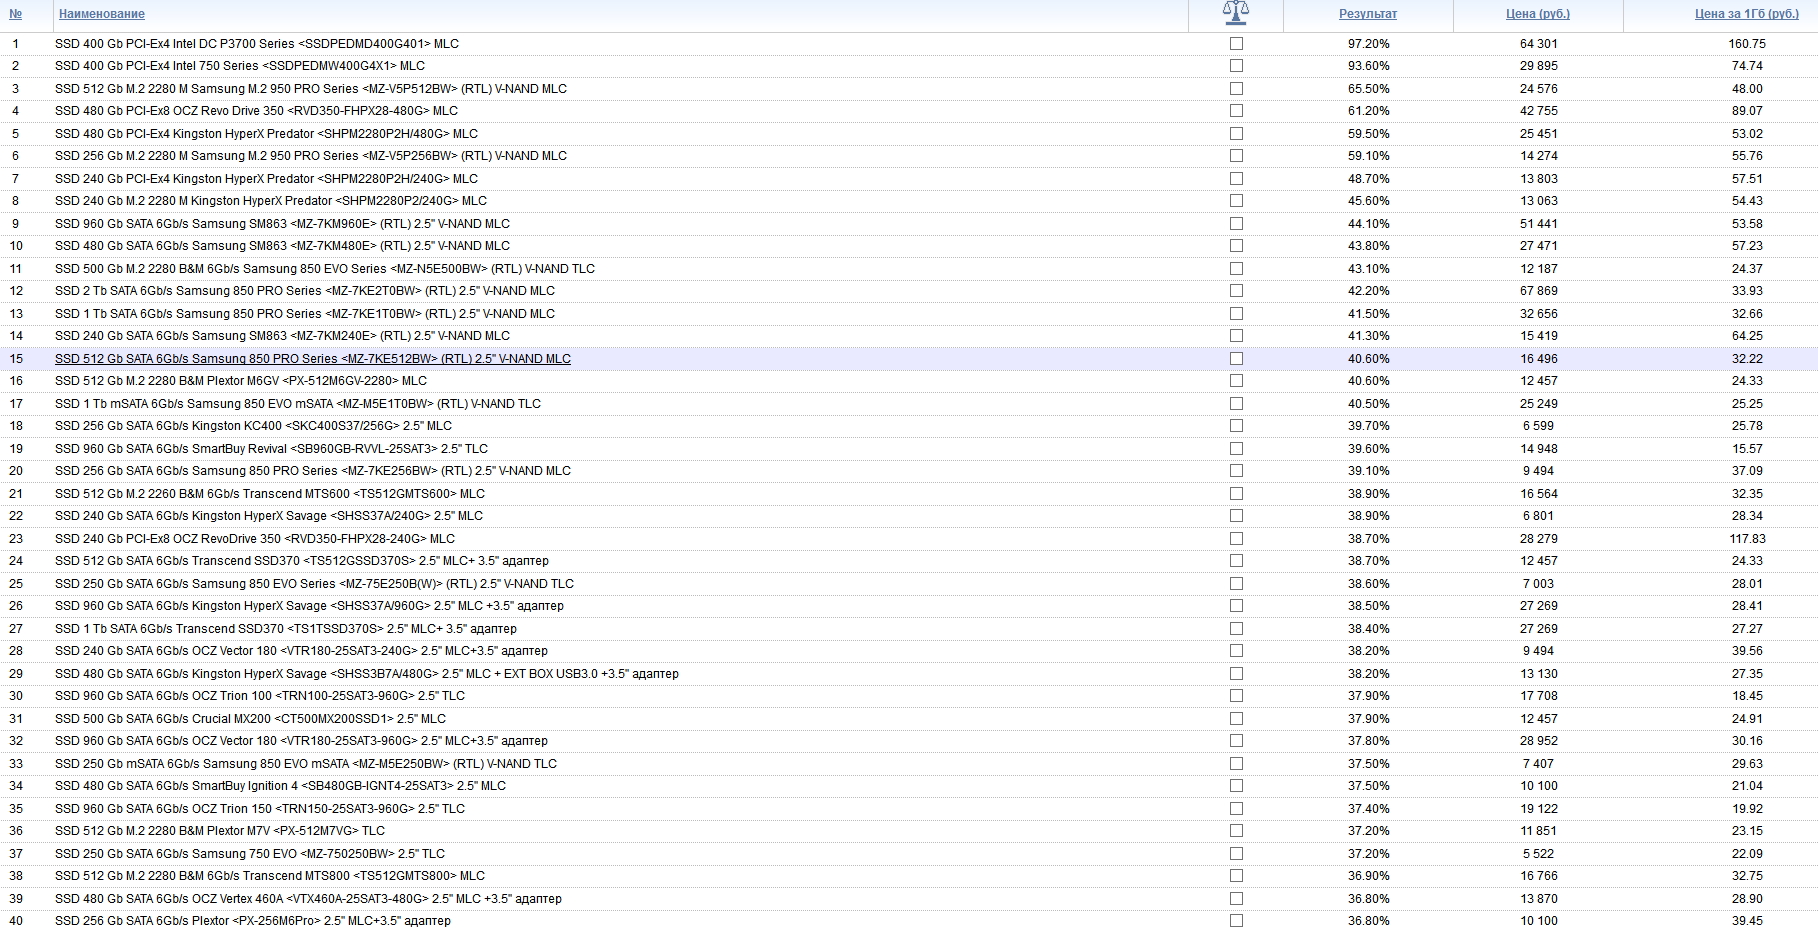Screen dimensions: 1818x930
Task: Click Samsung 850 EVO mSATA 250 Gb name
Action: (306, 764)
